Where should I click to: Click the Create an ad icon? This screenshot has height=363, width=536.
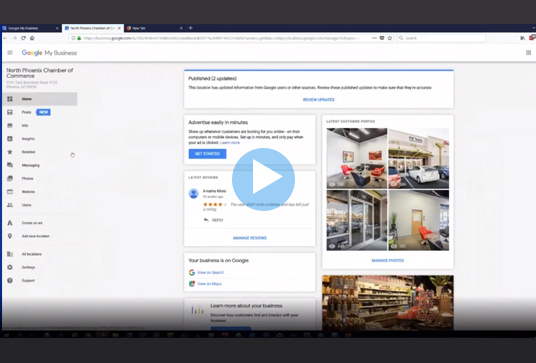10,223
